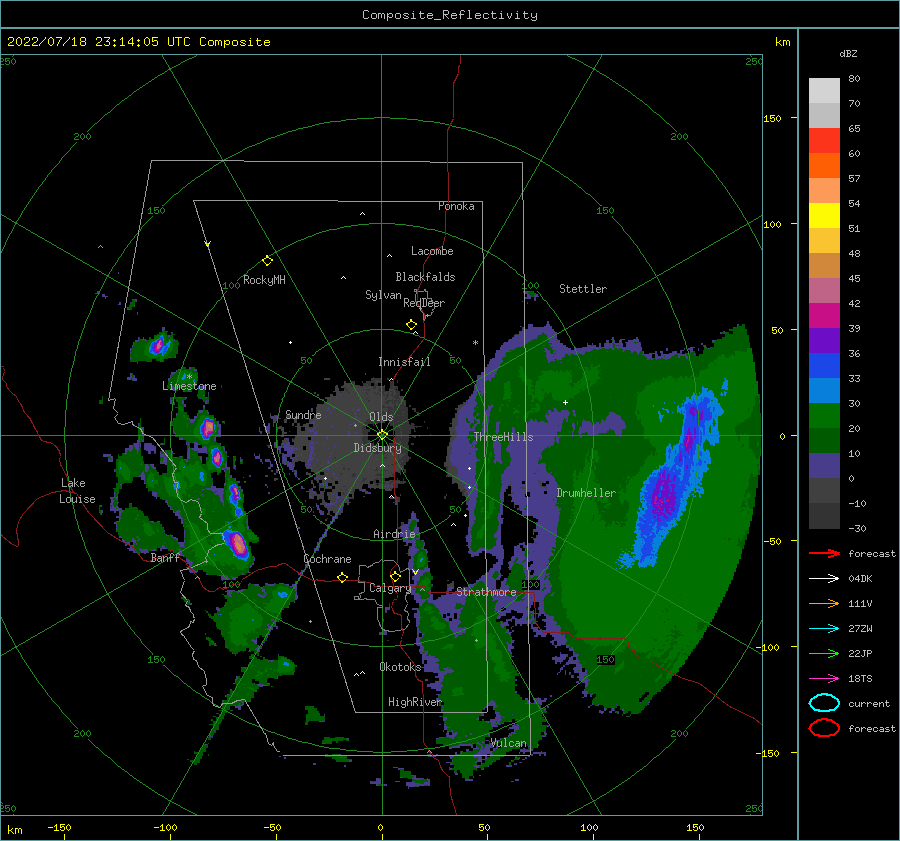This screenshot has height=841, width=900.
Task: Click the Calgary label
Action: [x=390, y=588]
